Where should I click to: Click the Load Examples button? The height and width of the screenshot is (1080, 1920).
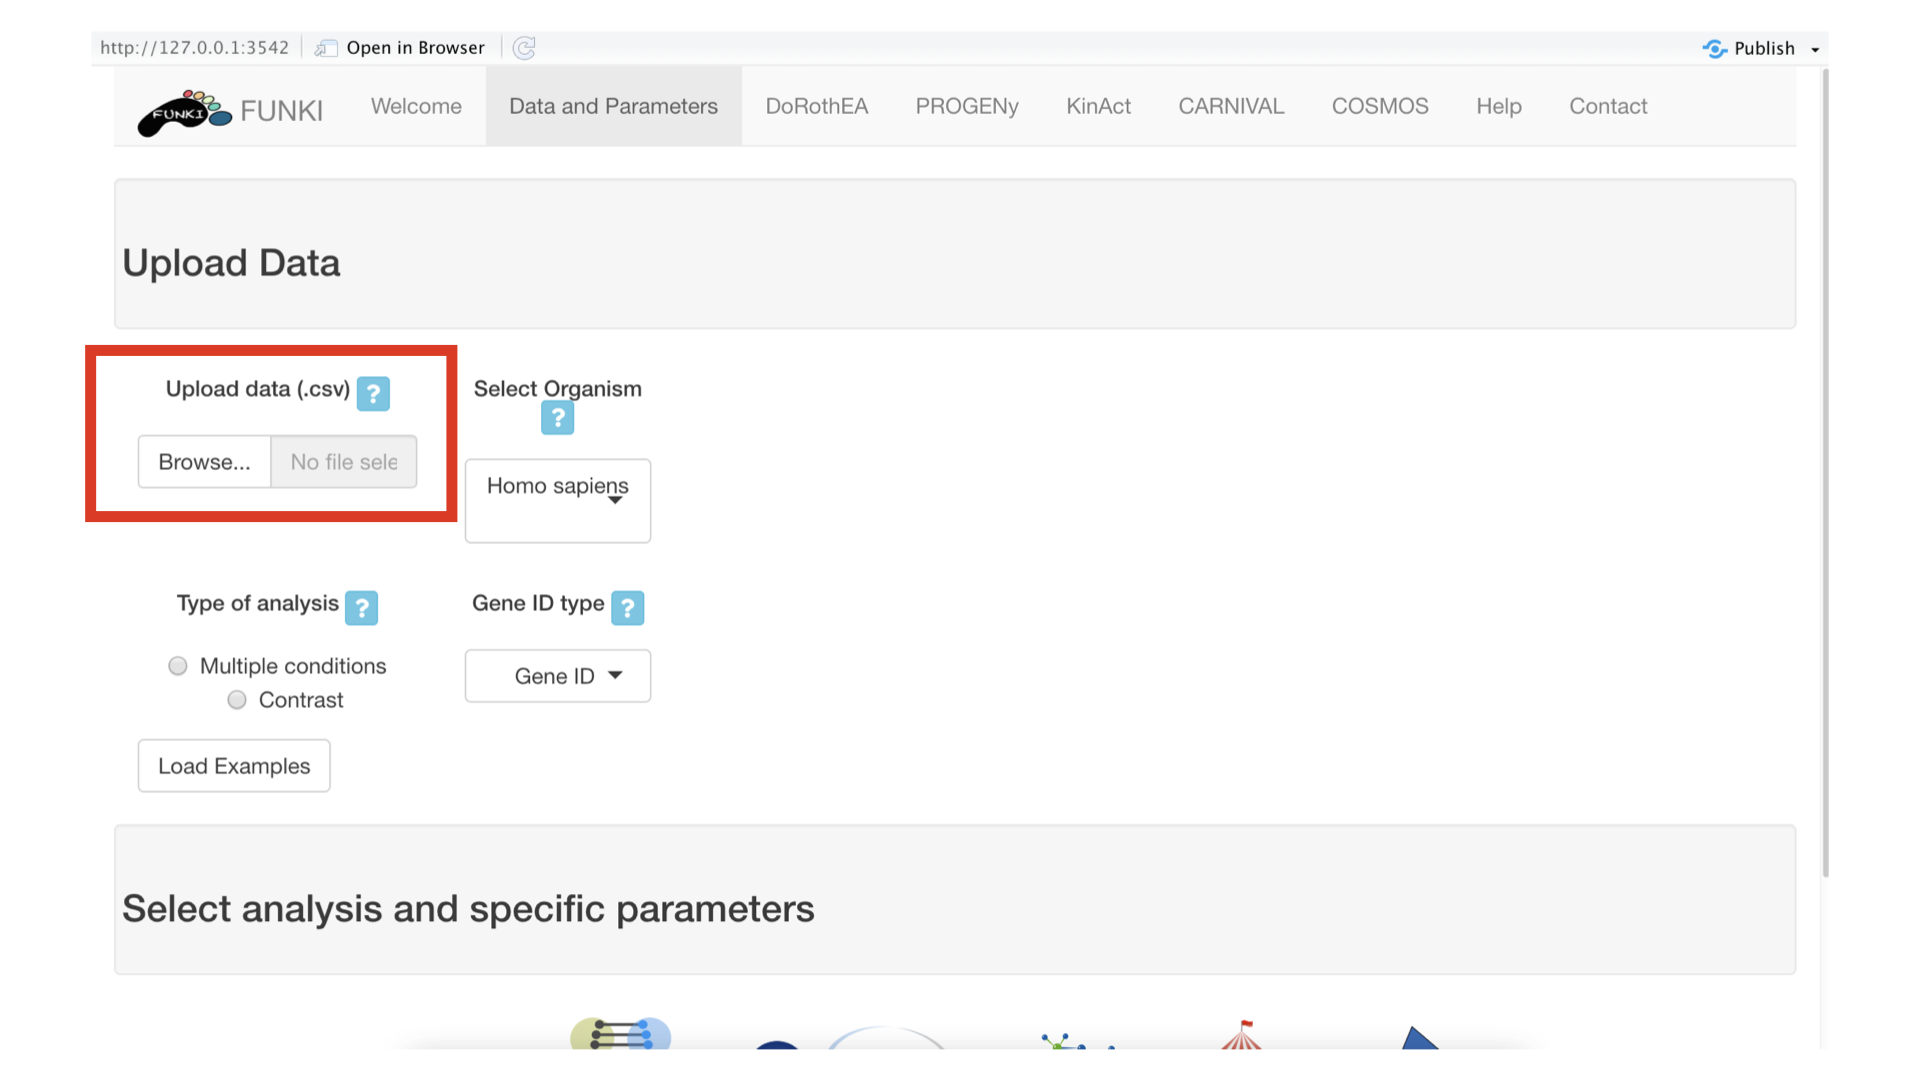pos(234,766)
